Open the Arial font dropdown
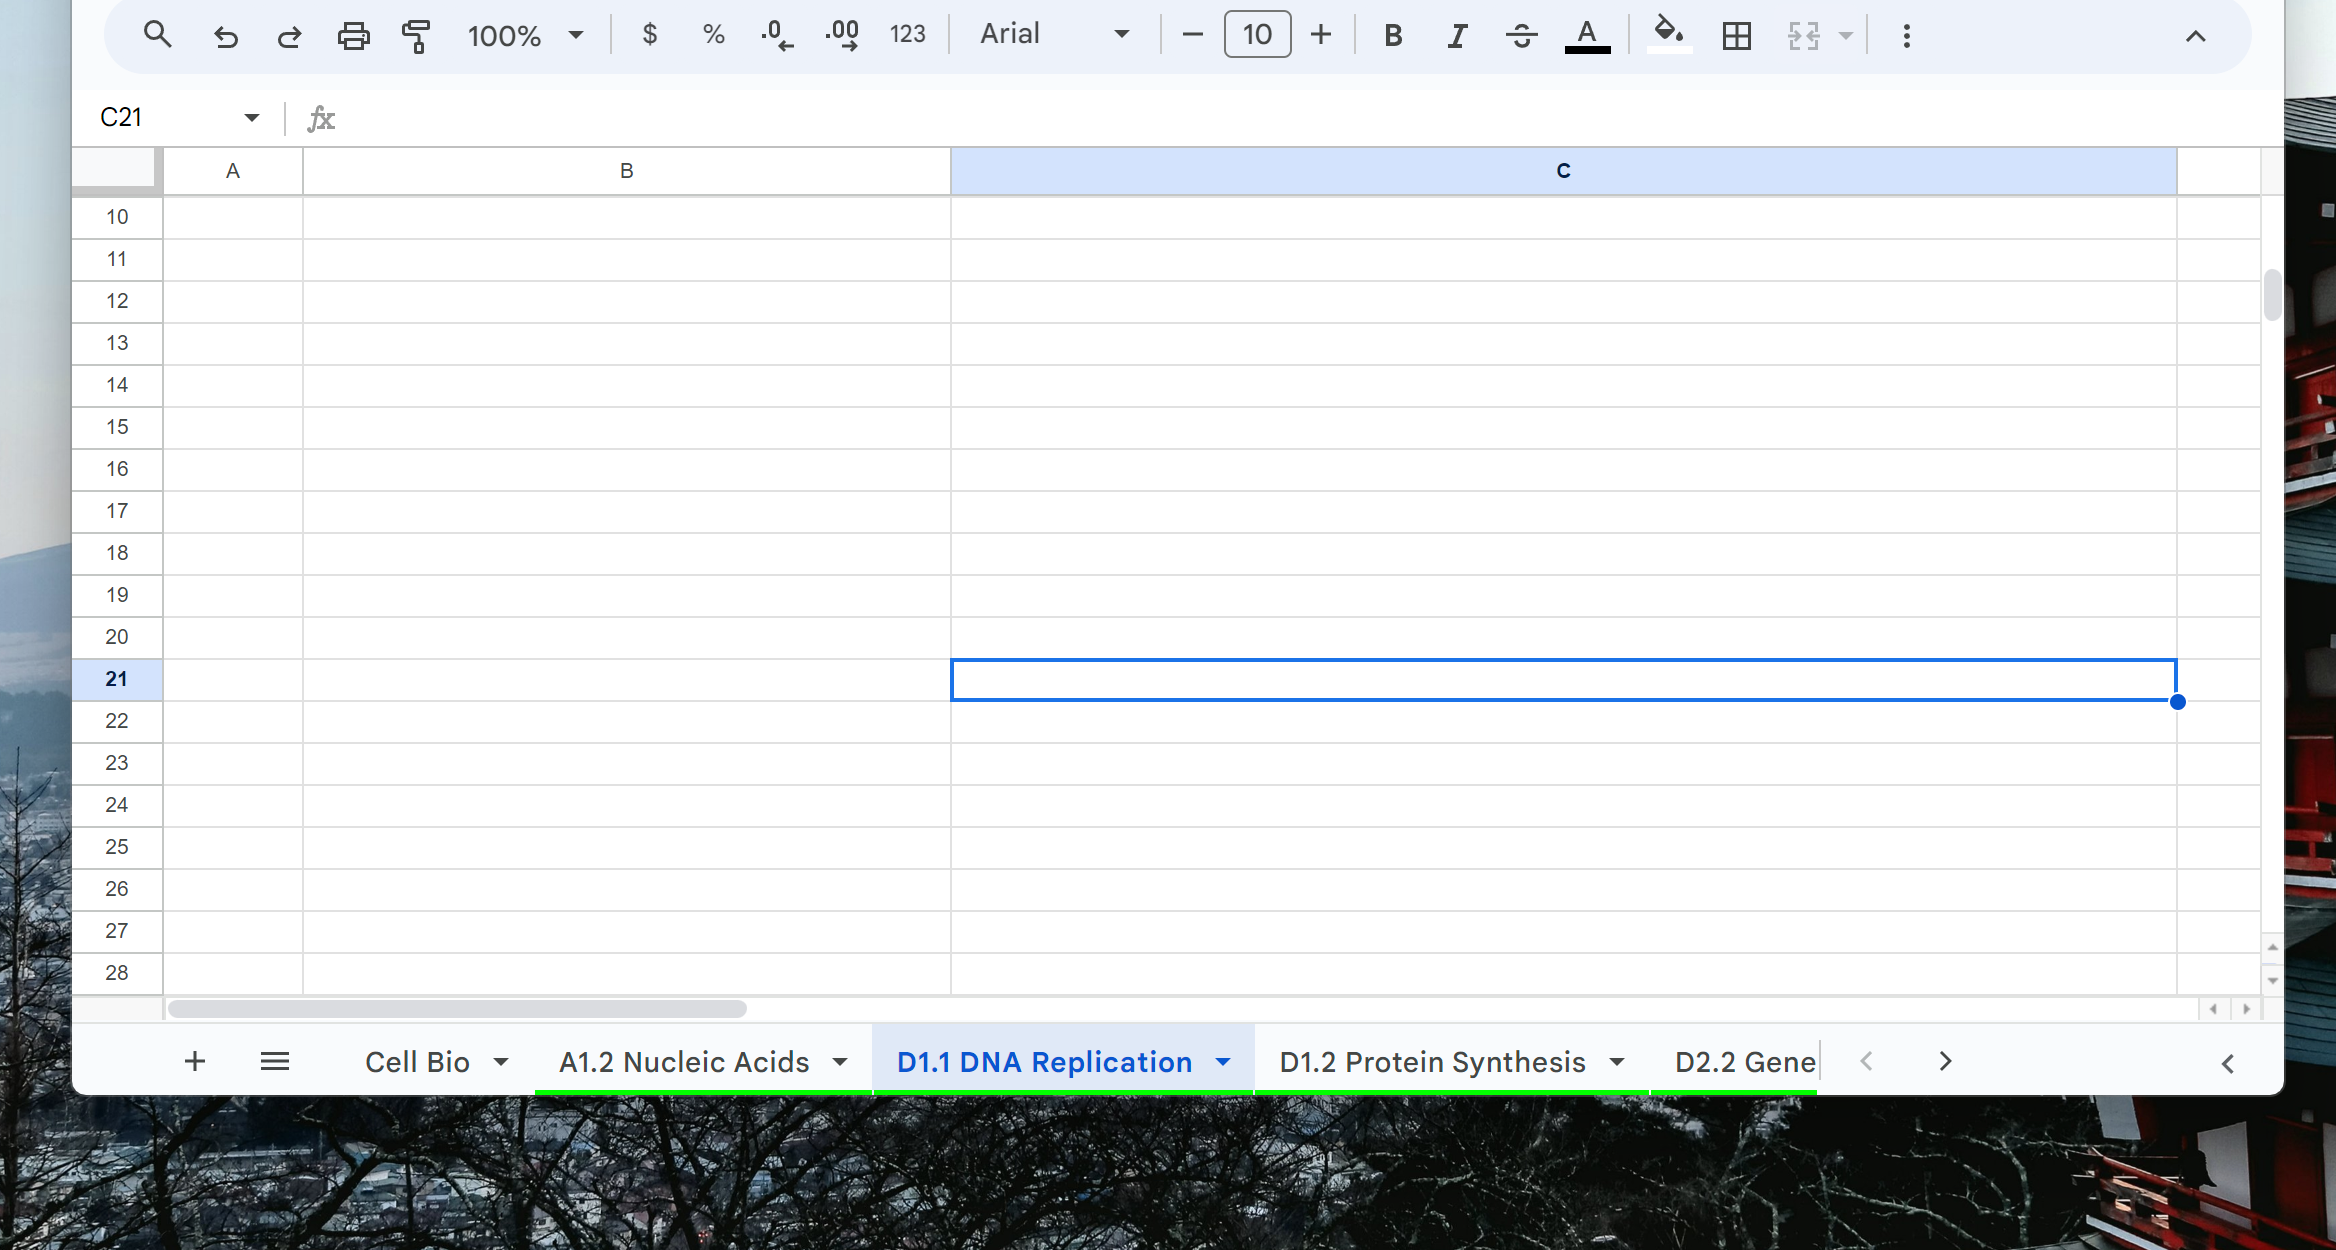Image resolution: width=2336 pixels, height=1250 pixels. point(1054,35)
